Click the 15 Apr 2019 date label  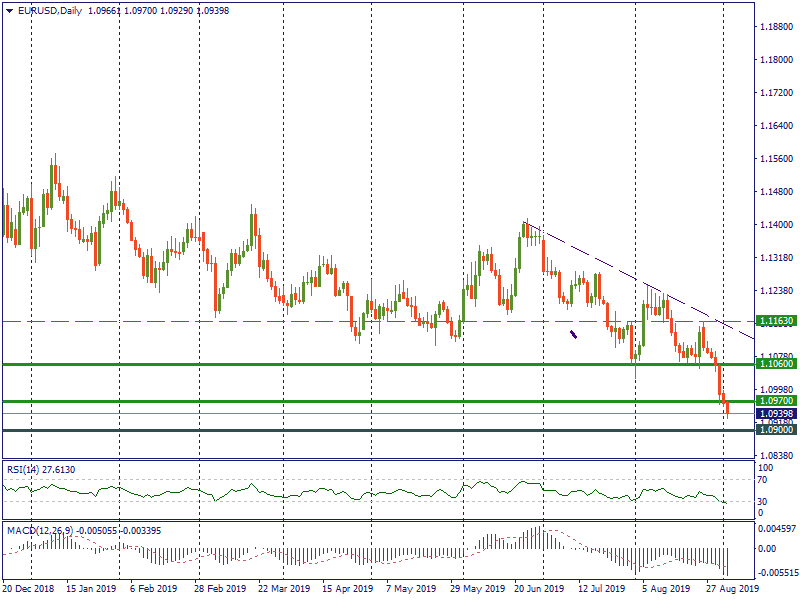(x=348, y=590)
